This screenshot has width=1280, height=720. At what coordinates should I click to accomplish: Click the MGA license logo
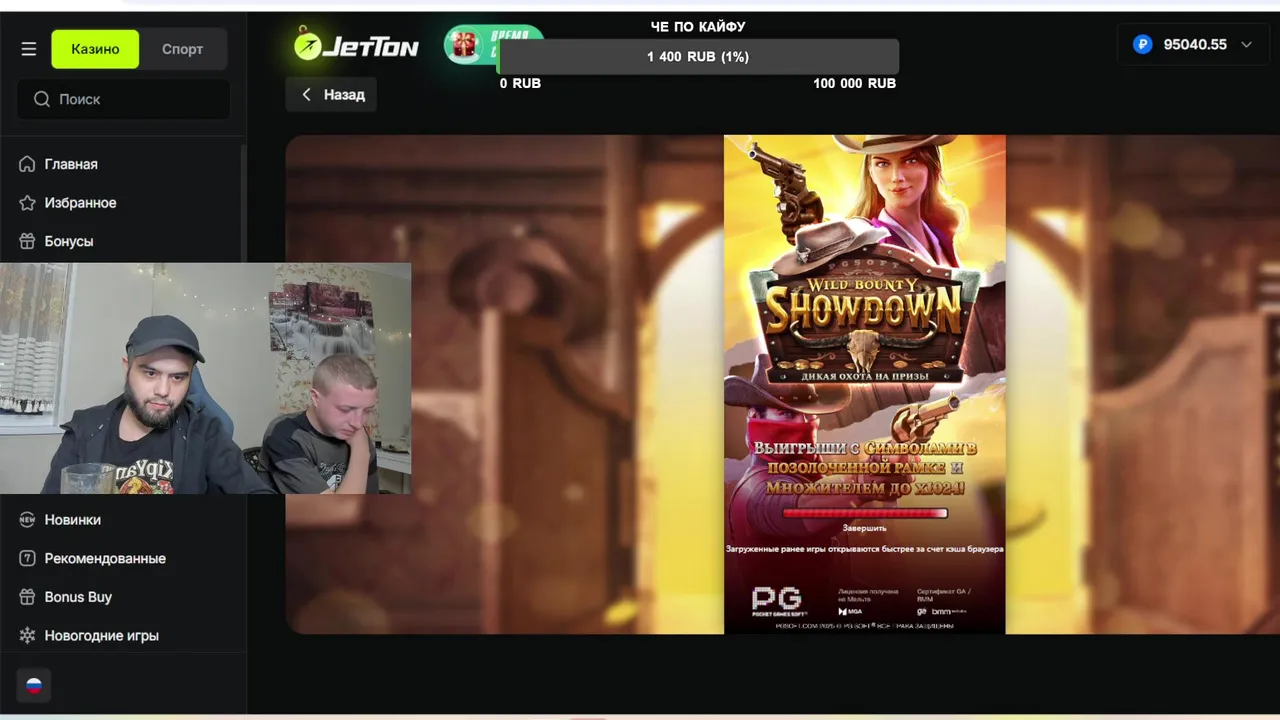point(850,611)
